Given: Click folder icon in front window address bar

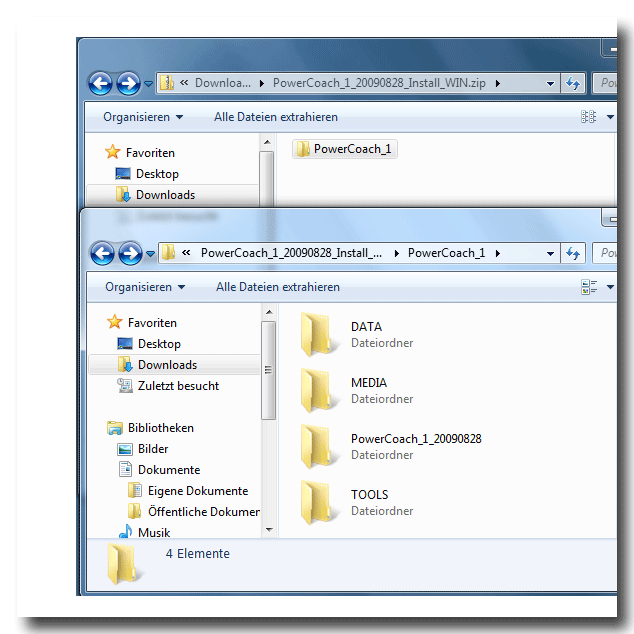Looking at the screenshot, I should coord(168,253).
